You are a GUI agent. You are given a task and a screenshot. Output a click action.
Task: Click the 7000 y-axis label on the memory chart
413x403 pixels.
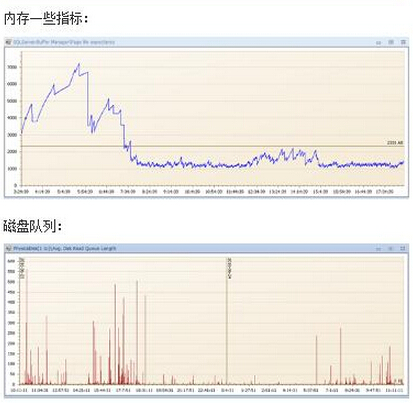(12, 67)
